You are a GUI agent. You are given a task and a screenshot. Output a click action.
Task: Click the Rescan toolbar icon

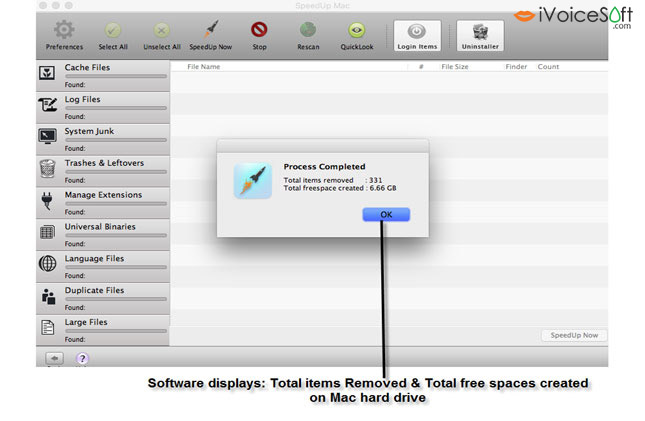[308, 30]
